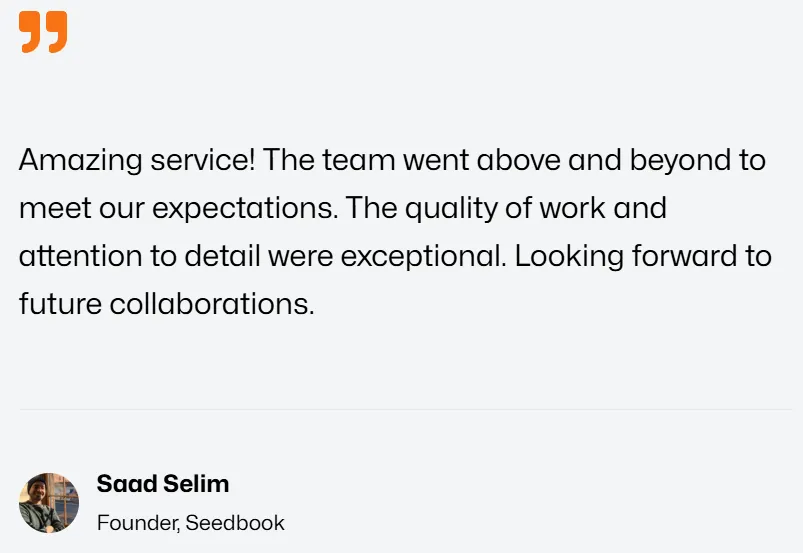Click the word quality in the quote

(x=451, y=209)
